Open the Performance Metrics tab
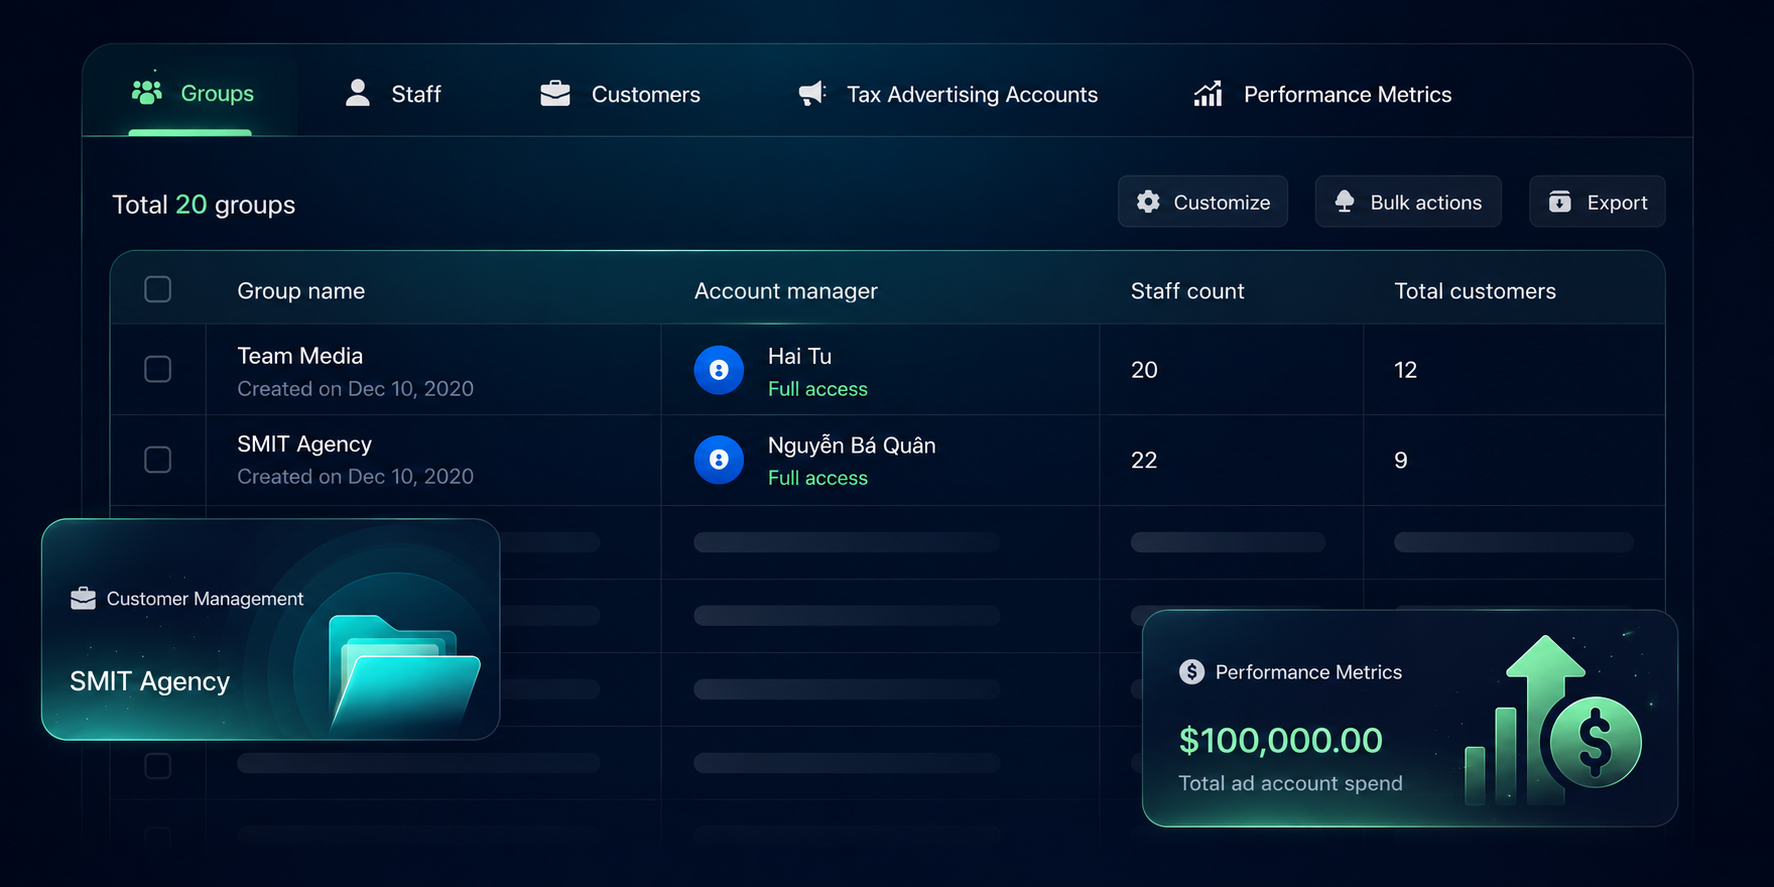The width and height of the screenshot is (1774, 887). pos(1322,93)
